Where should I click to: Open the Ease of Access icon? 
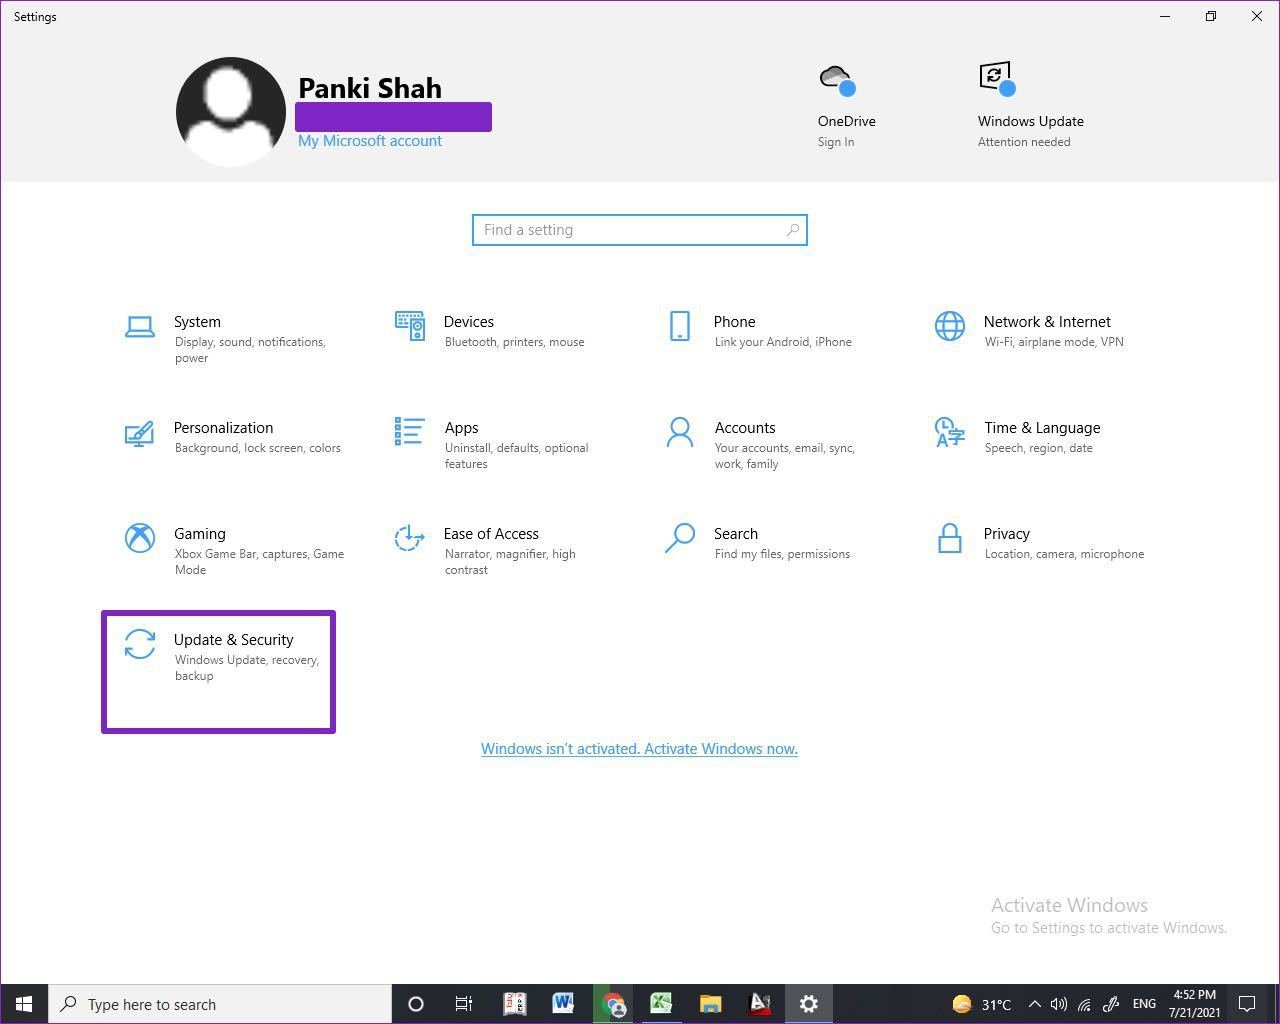pyautogui.click(x=409, y=539)
